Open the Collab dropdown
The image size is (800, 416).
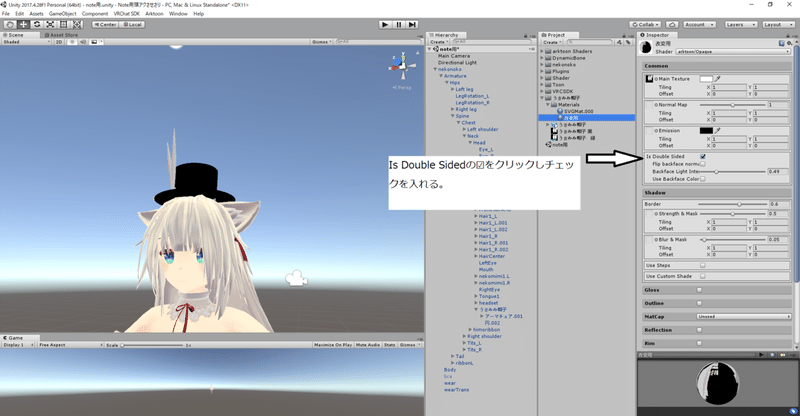(645, 25)
